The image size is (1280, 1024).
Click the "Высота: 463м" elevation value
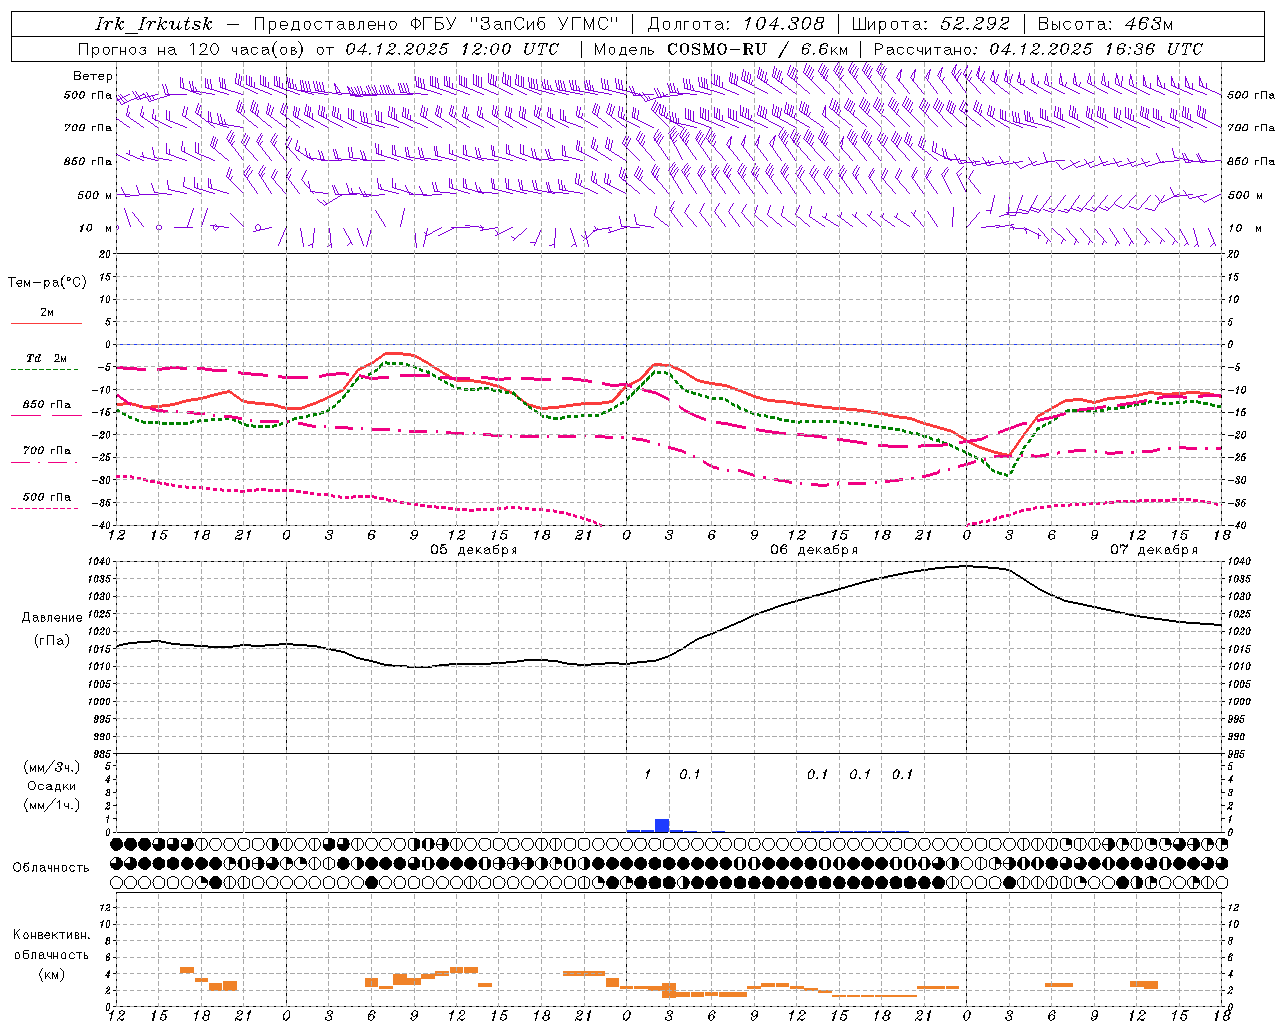pyautogui.click(x=1105, y=24)
